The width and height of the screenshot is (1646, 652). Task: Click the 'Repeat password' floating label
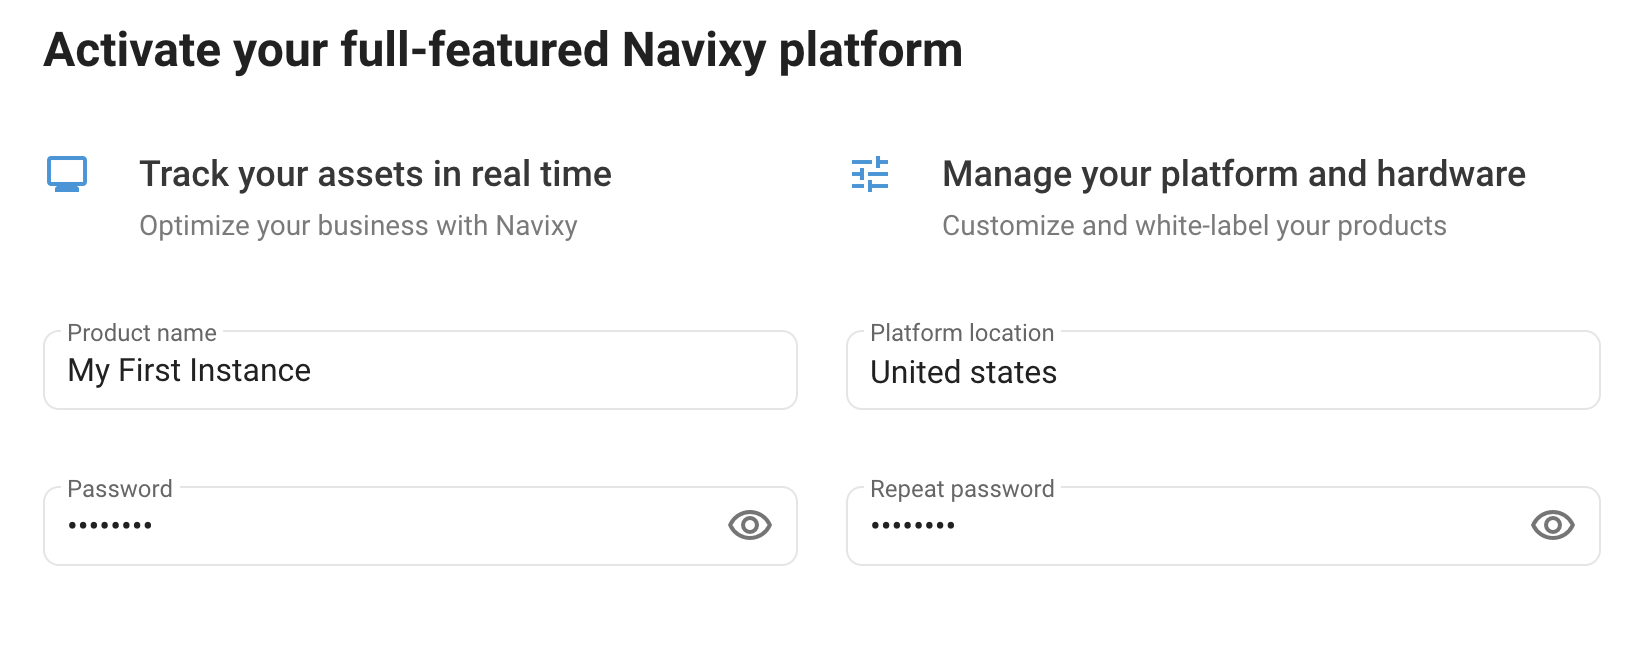point(962,489)
